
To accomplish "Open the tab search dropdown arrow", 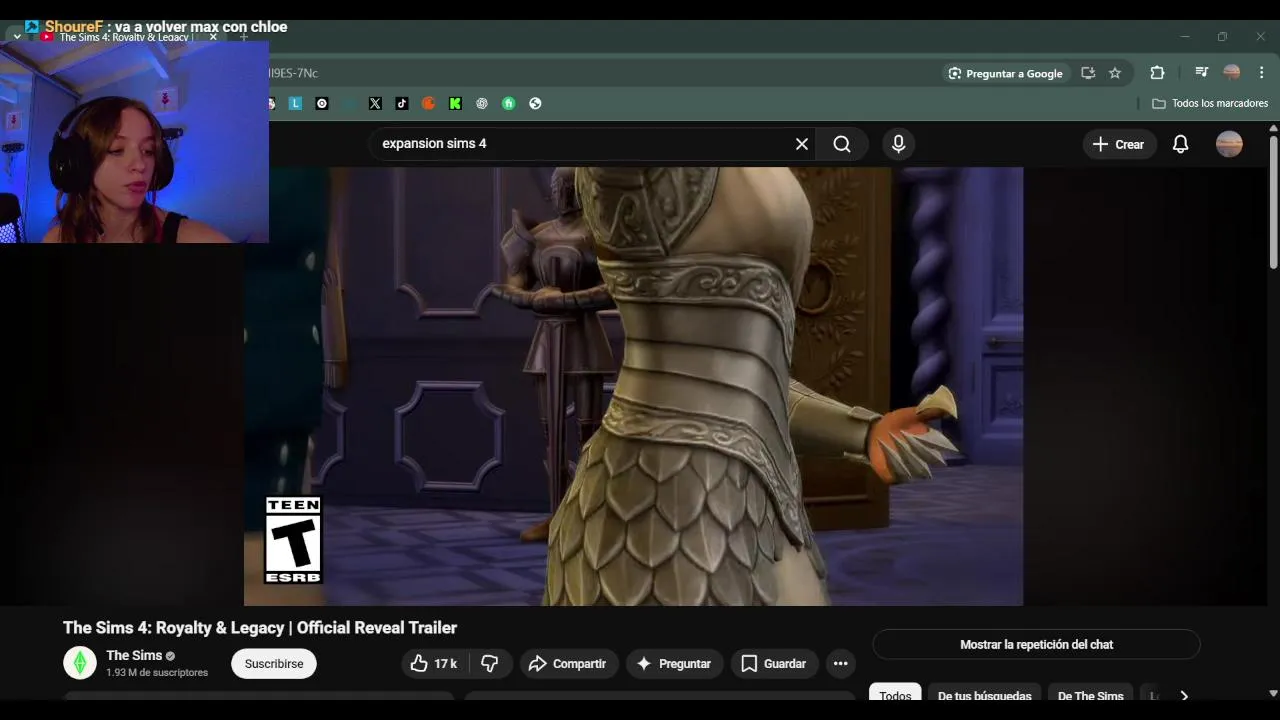I will [17, 37].
